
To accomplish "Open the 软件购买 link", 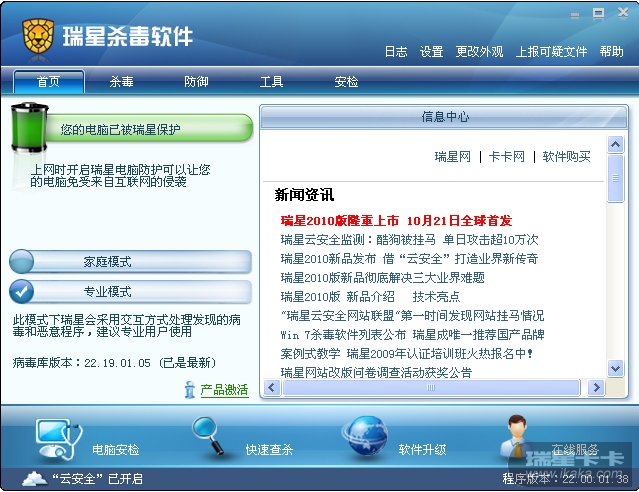I will coord(566,157).
